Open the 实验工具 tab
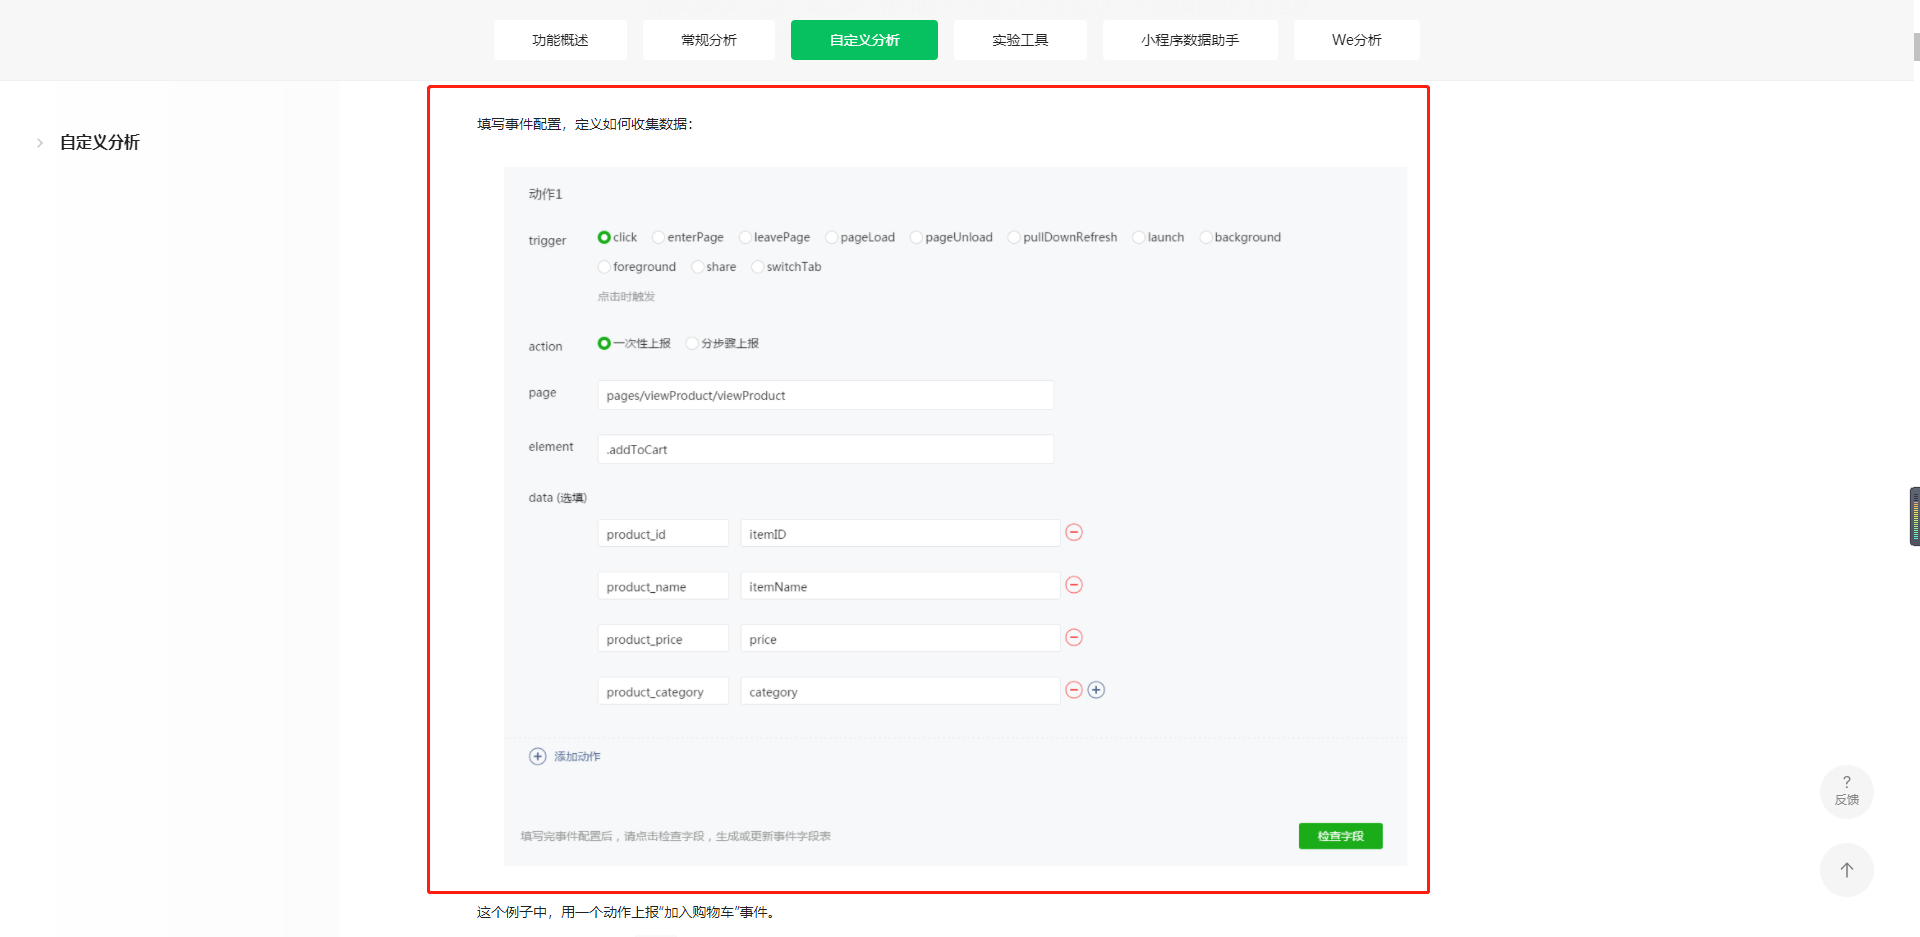Image resolution: width=1920 pixels, height=937 pixels. click(x=1020, y=40)
